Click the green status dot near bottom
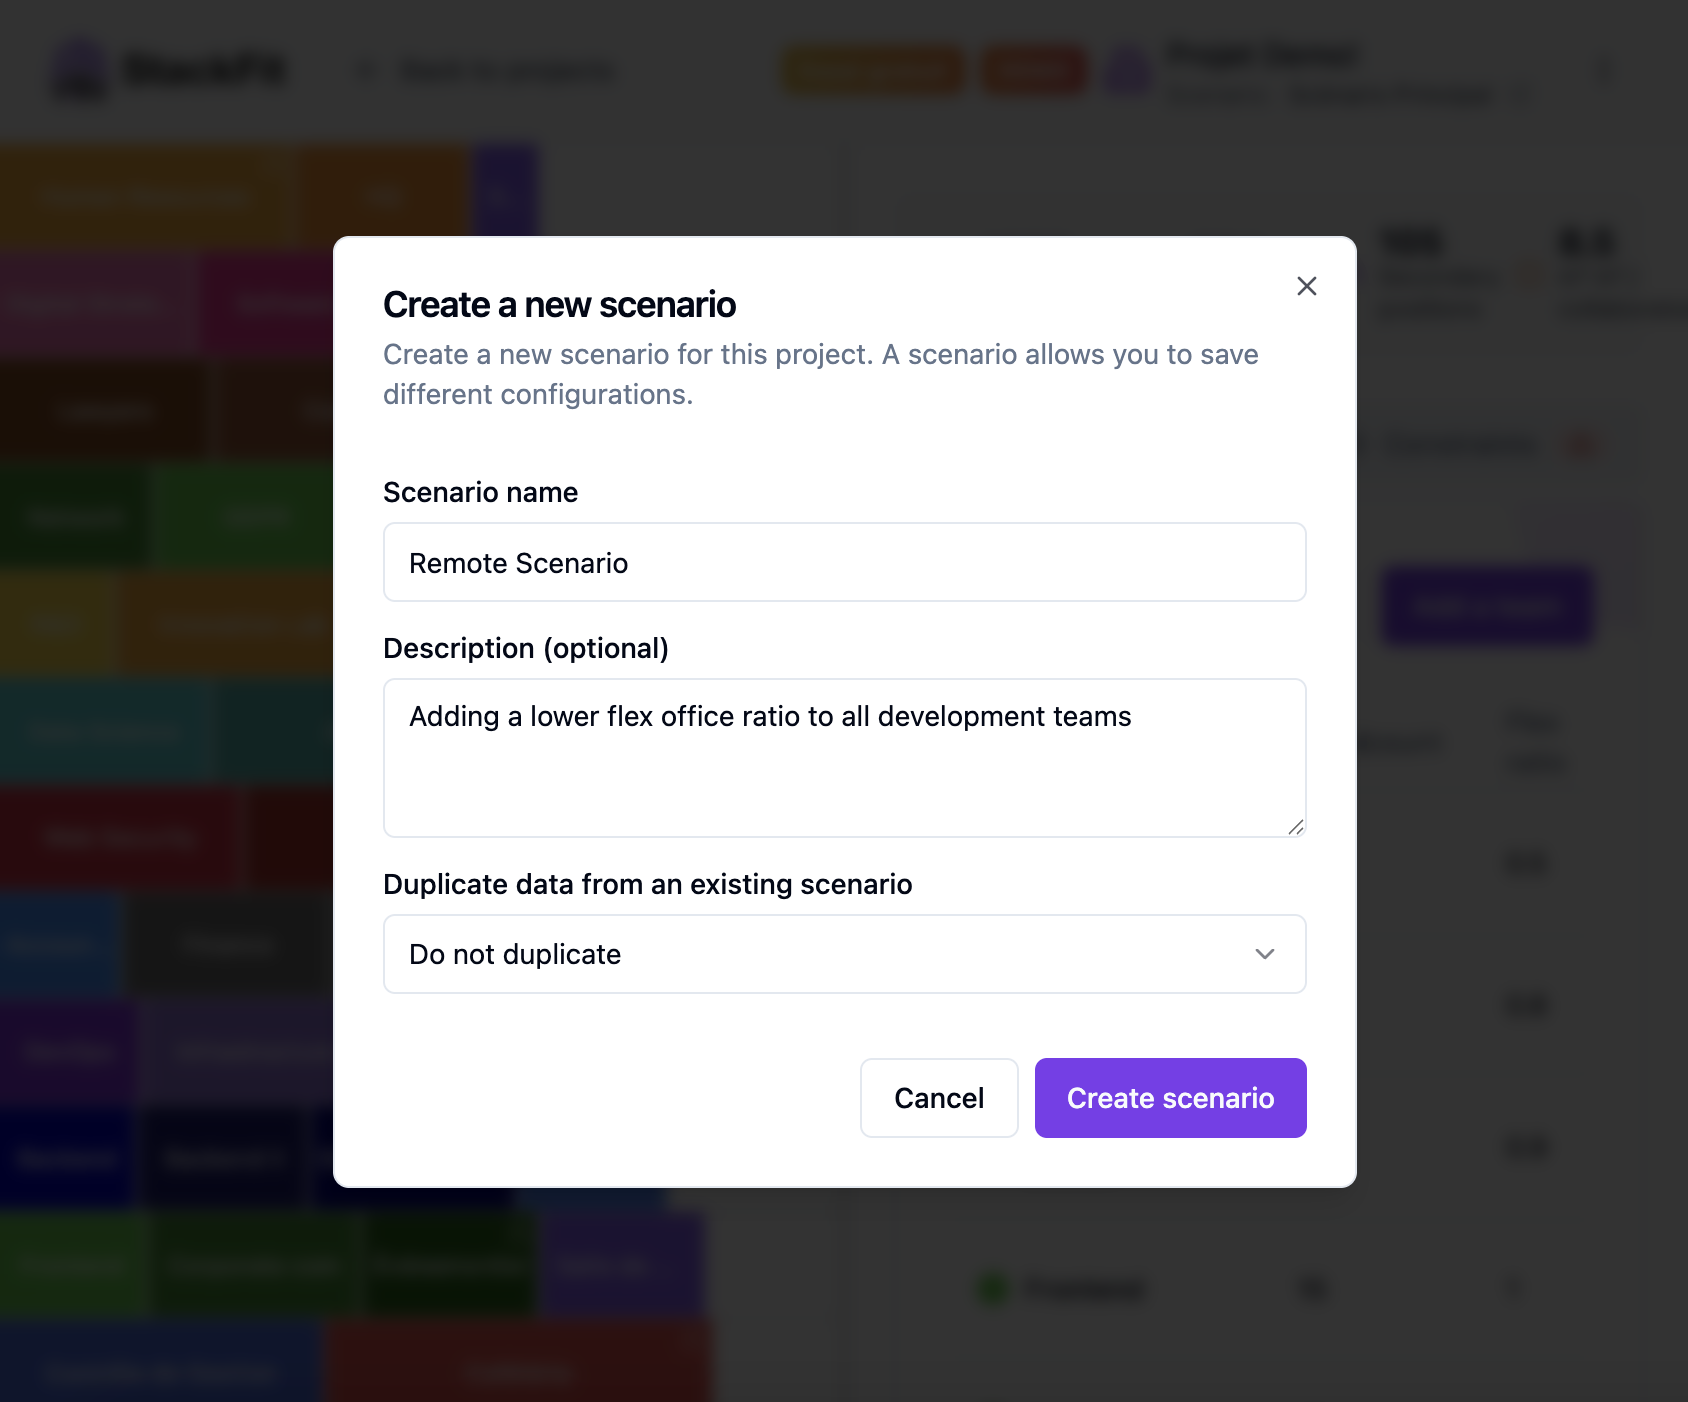 pyautogui.click(x=992, y=1289)
